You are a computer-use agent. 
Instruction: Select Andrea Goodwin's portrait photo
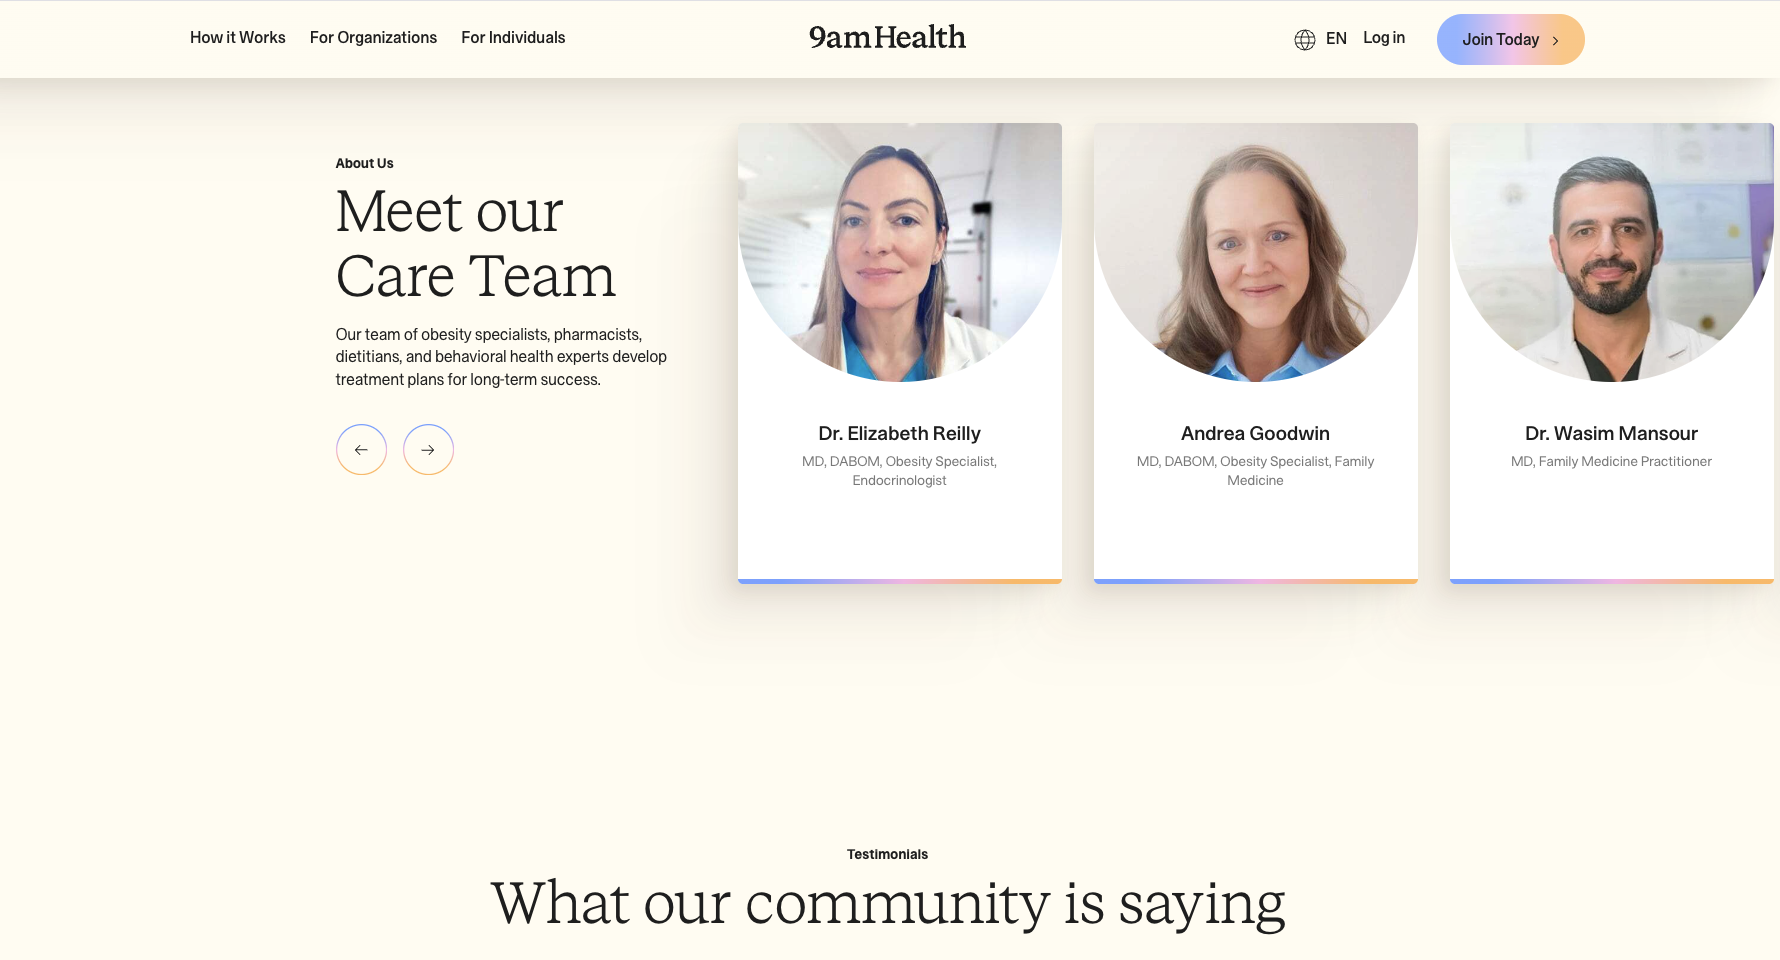[x=1256, y=252]
